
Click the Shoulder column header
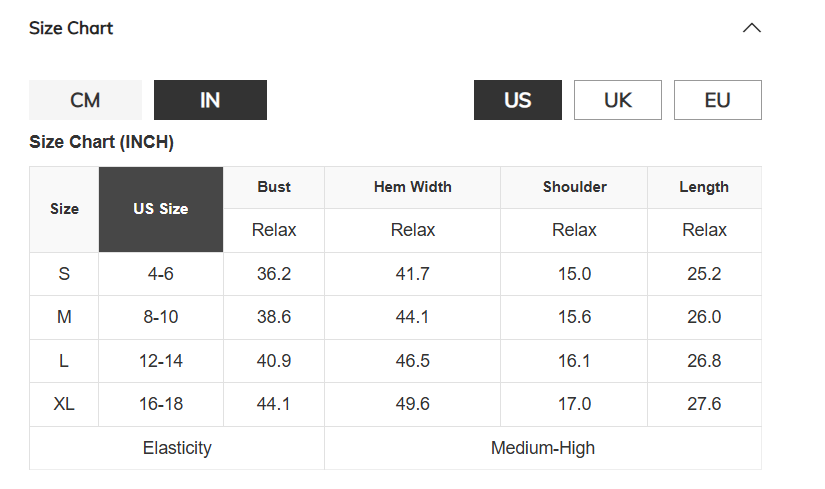tap(574, 187)
